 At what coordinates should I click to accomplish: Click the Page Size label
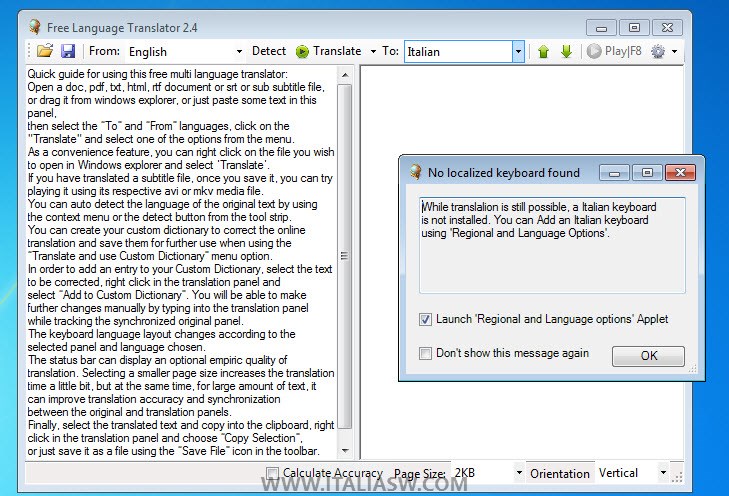click(419, 474)
